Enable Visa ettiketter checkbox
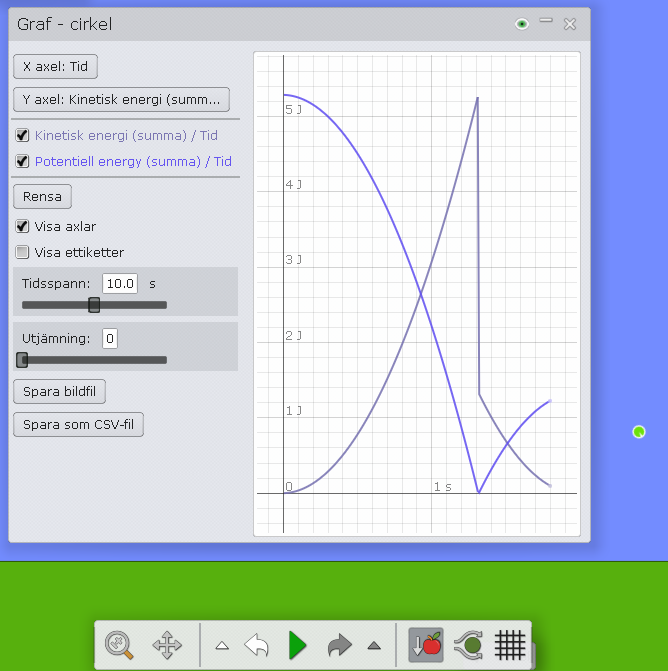The height and width of the screenshot is (671, 668). [22, 252]
